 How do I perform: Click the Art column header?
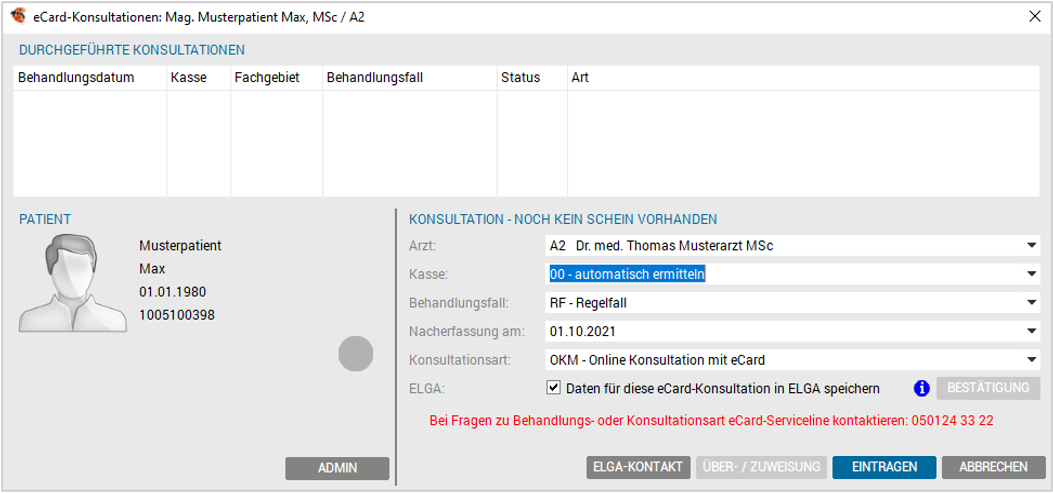pyautogui.click(x=804, y=78)
